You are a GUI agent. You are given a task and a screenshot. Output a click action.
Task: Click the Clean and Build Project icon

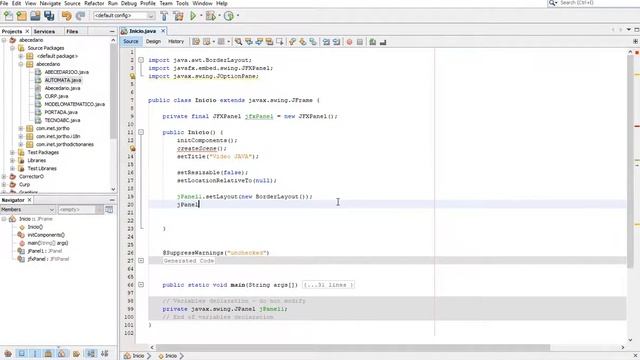click(178, 16)
